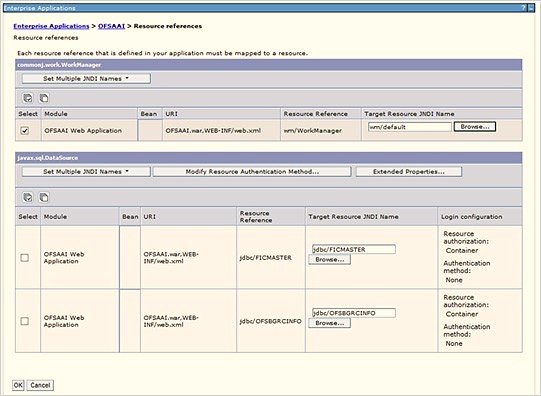Click Target Resource JNDI Name header in WorkManager table
Screen dimensions: 541x396
pyautogui.click(x=410, y=114)
